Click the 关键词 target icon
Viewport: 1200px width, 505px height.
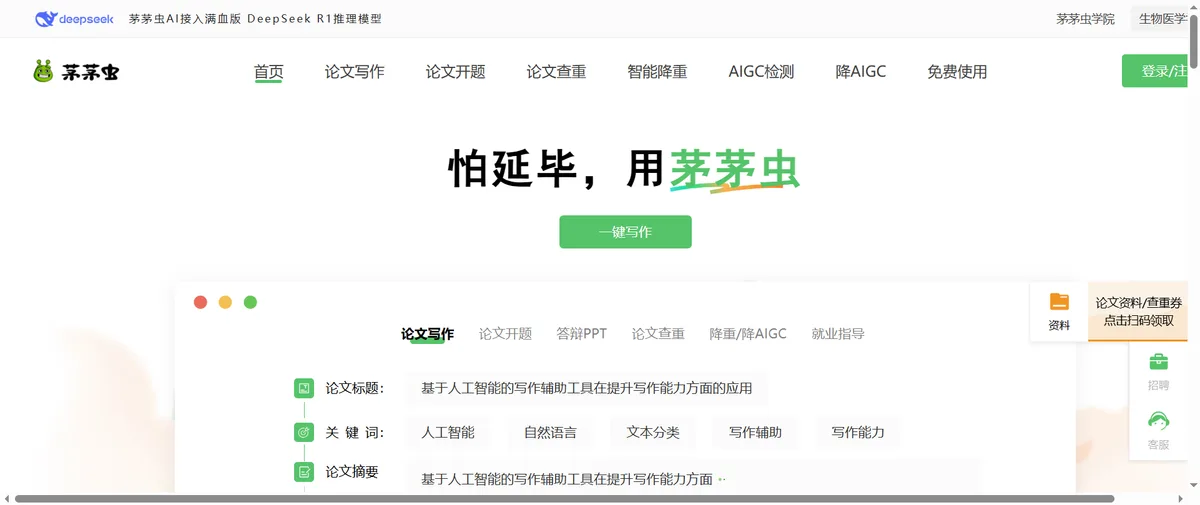pyautogui.click(x=304, y=432)
